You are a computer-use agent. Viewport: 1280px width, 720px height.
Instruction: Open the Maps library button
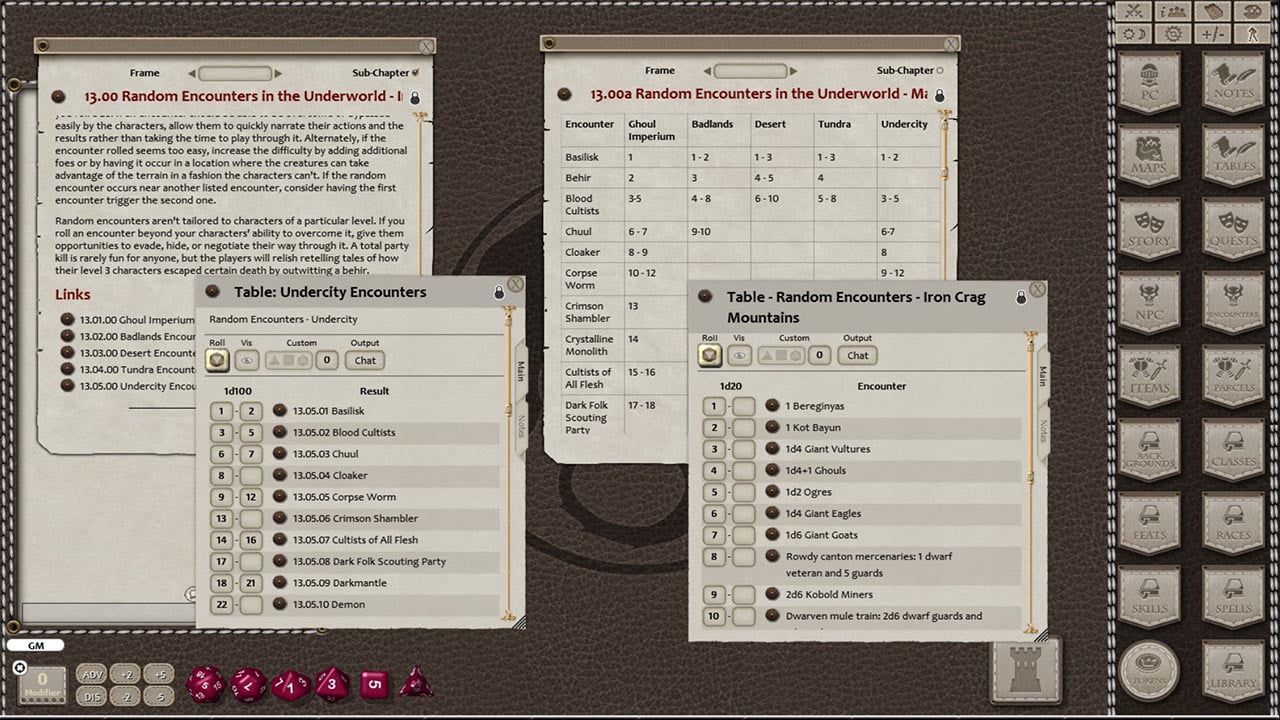click(x=1149, y=157)
